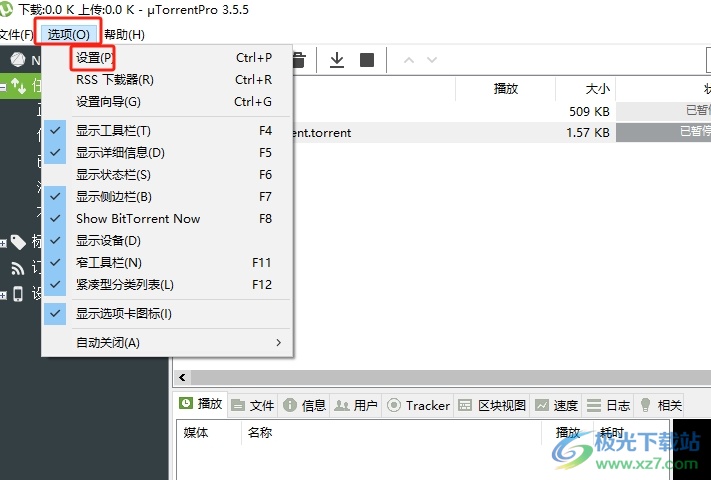Viewport: 711px width, 480px height.
Task: Switch to the 相关 tab
Action: coord(660,405)
